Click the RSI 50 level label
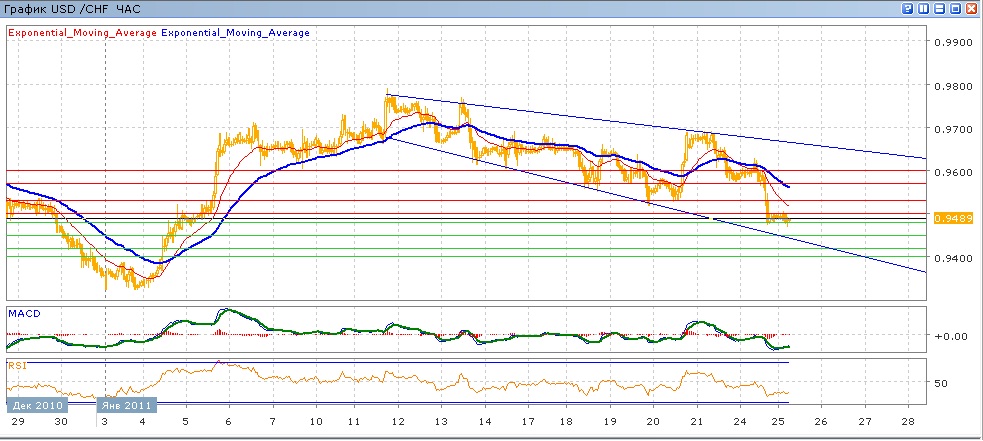Viewport: 983px width, 441px height. click(x=940, y=383)
